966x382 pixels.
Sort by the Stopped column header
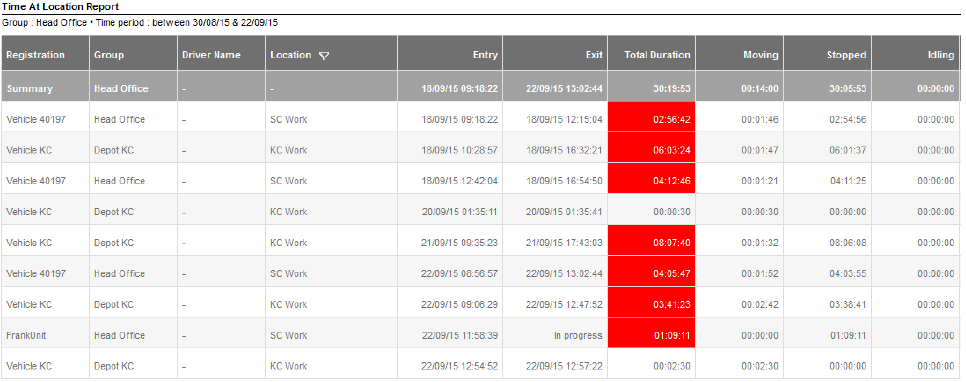(846, 55)
